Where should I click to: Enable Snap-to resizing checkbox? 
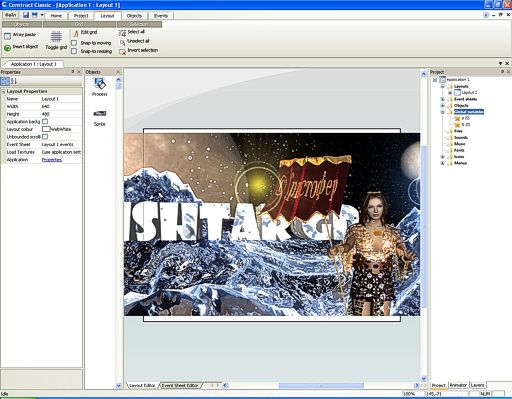tap(74, 51)
